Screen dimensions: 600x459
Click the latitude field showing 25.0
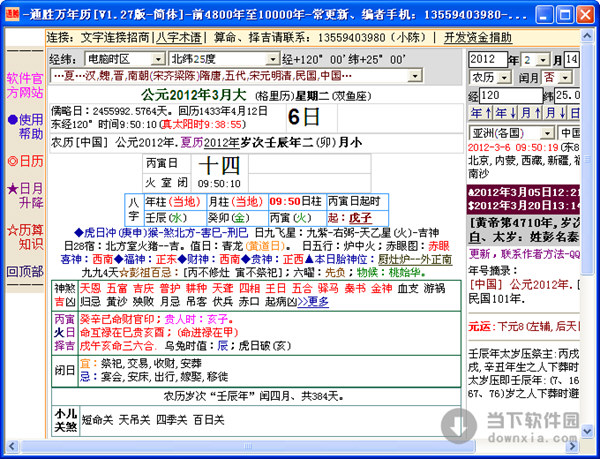[x=566, y=95]
